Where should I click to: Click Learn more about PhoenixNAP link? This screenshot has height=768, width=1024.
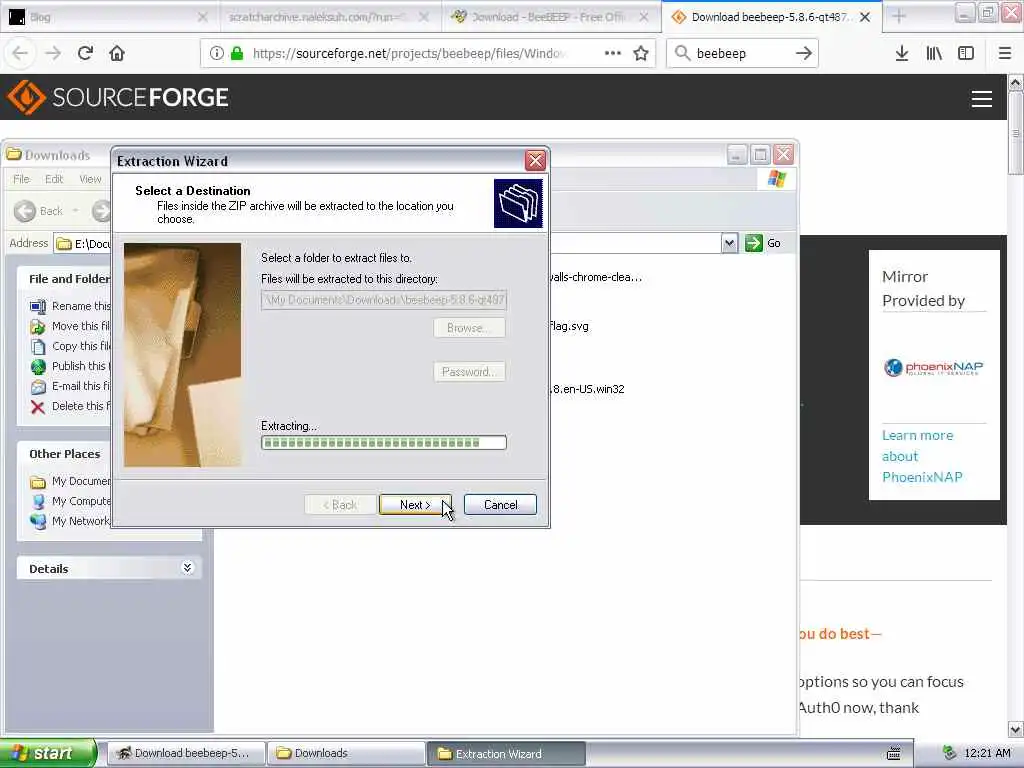922,456
